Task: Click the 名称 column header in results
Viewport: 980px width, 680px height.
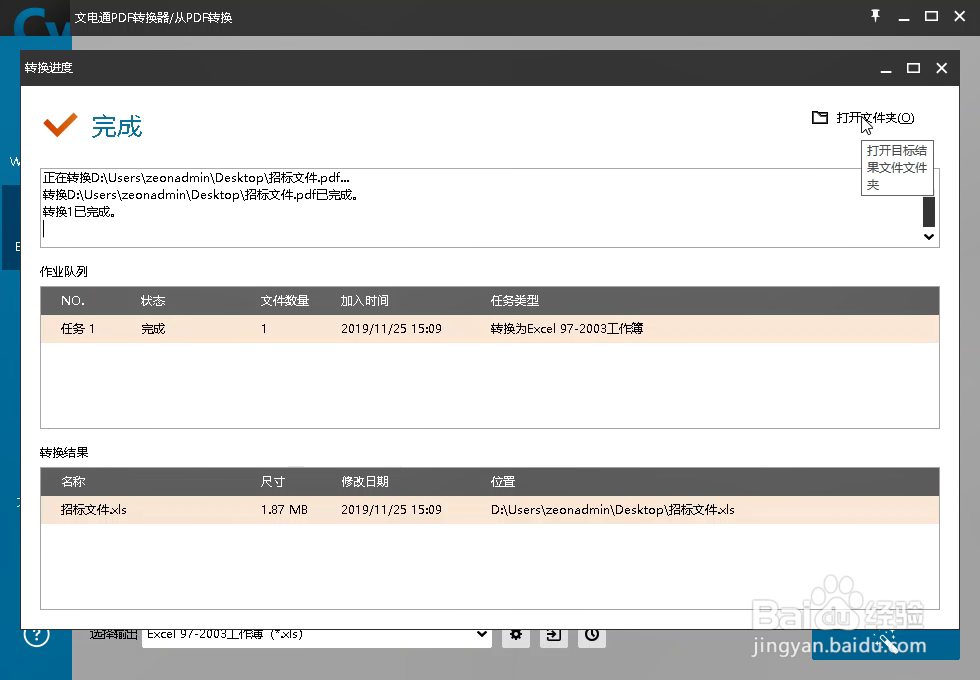Action: (x=73, y=481)
